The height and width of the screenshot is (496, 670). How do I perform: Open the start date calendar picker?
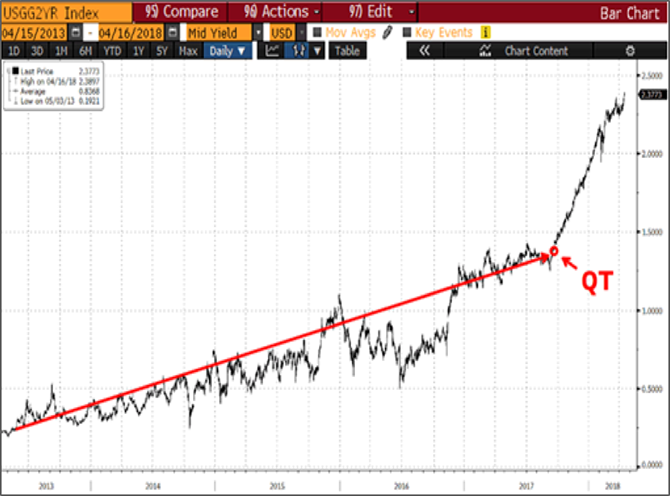tap(76, 31)
